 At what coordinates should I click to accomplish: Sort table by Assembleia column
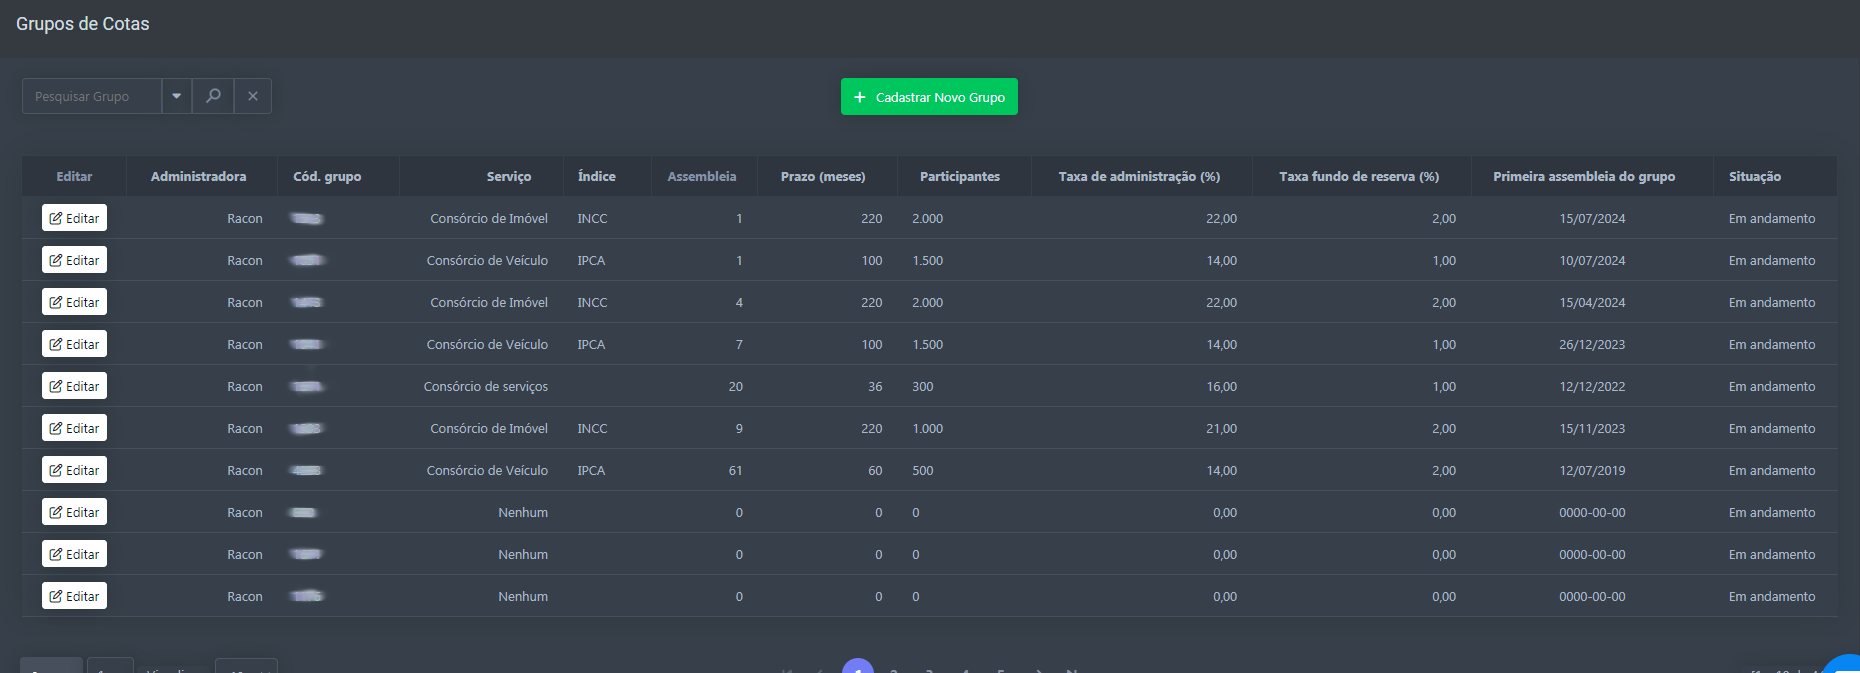click(x=702, y=176)
